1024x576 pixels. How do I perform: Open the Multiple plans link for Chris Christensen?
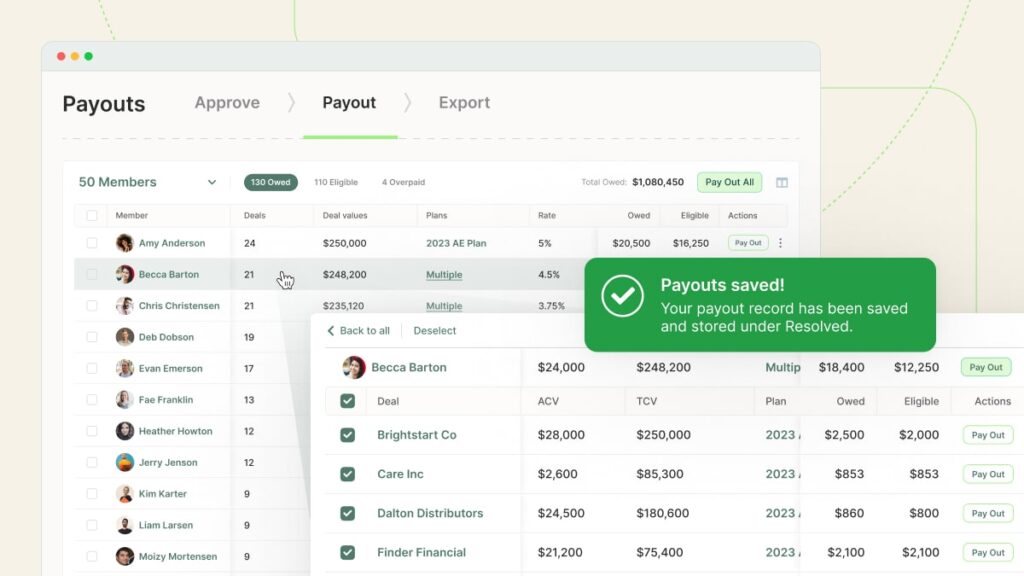click(x=444, y=306)
